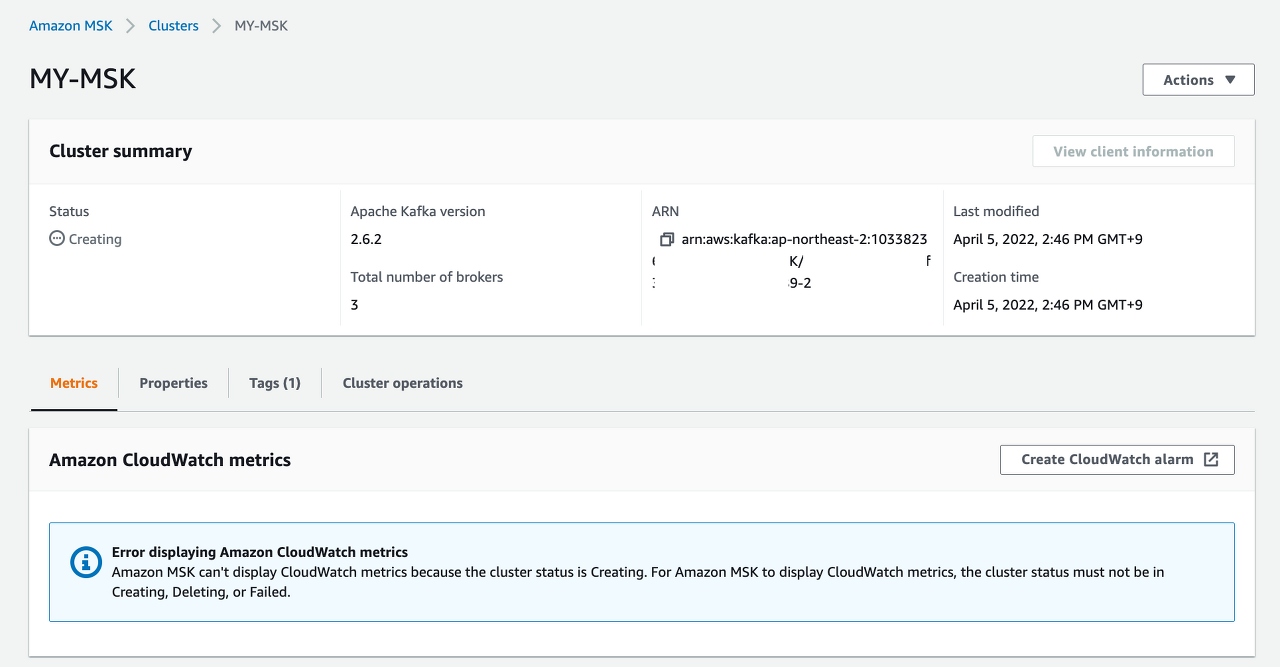Click the Last modified date value
The image size is (1280, 667).
click(1048, 239)
